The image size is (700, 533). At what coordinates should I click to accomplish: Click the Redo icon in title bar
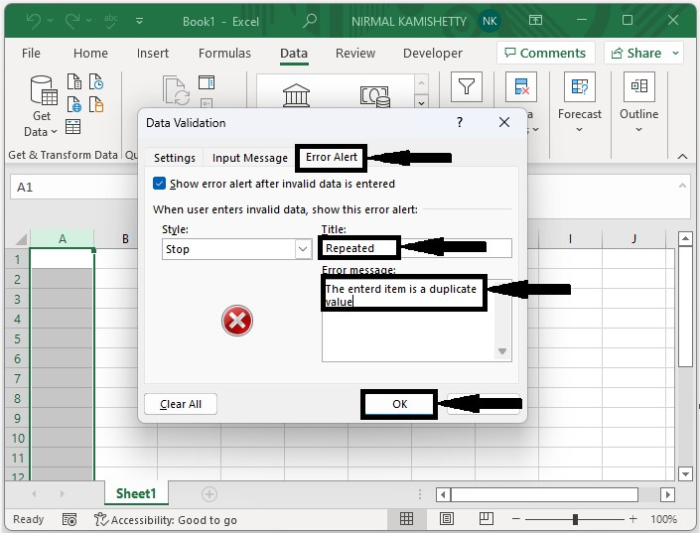click(x=73, y=21)
